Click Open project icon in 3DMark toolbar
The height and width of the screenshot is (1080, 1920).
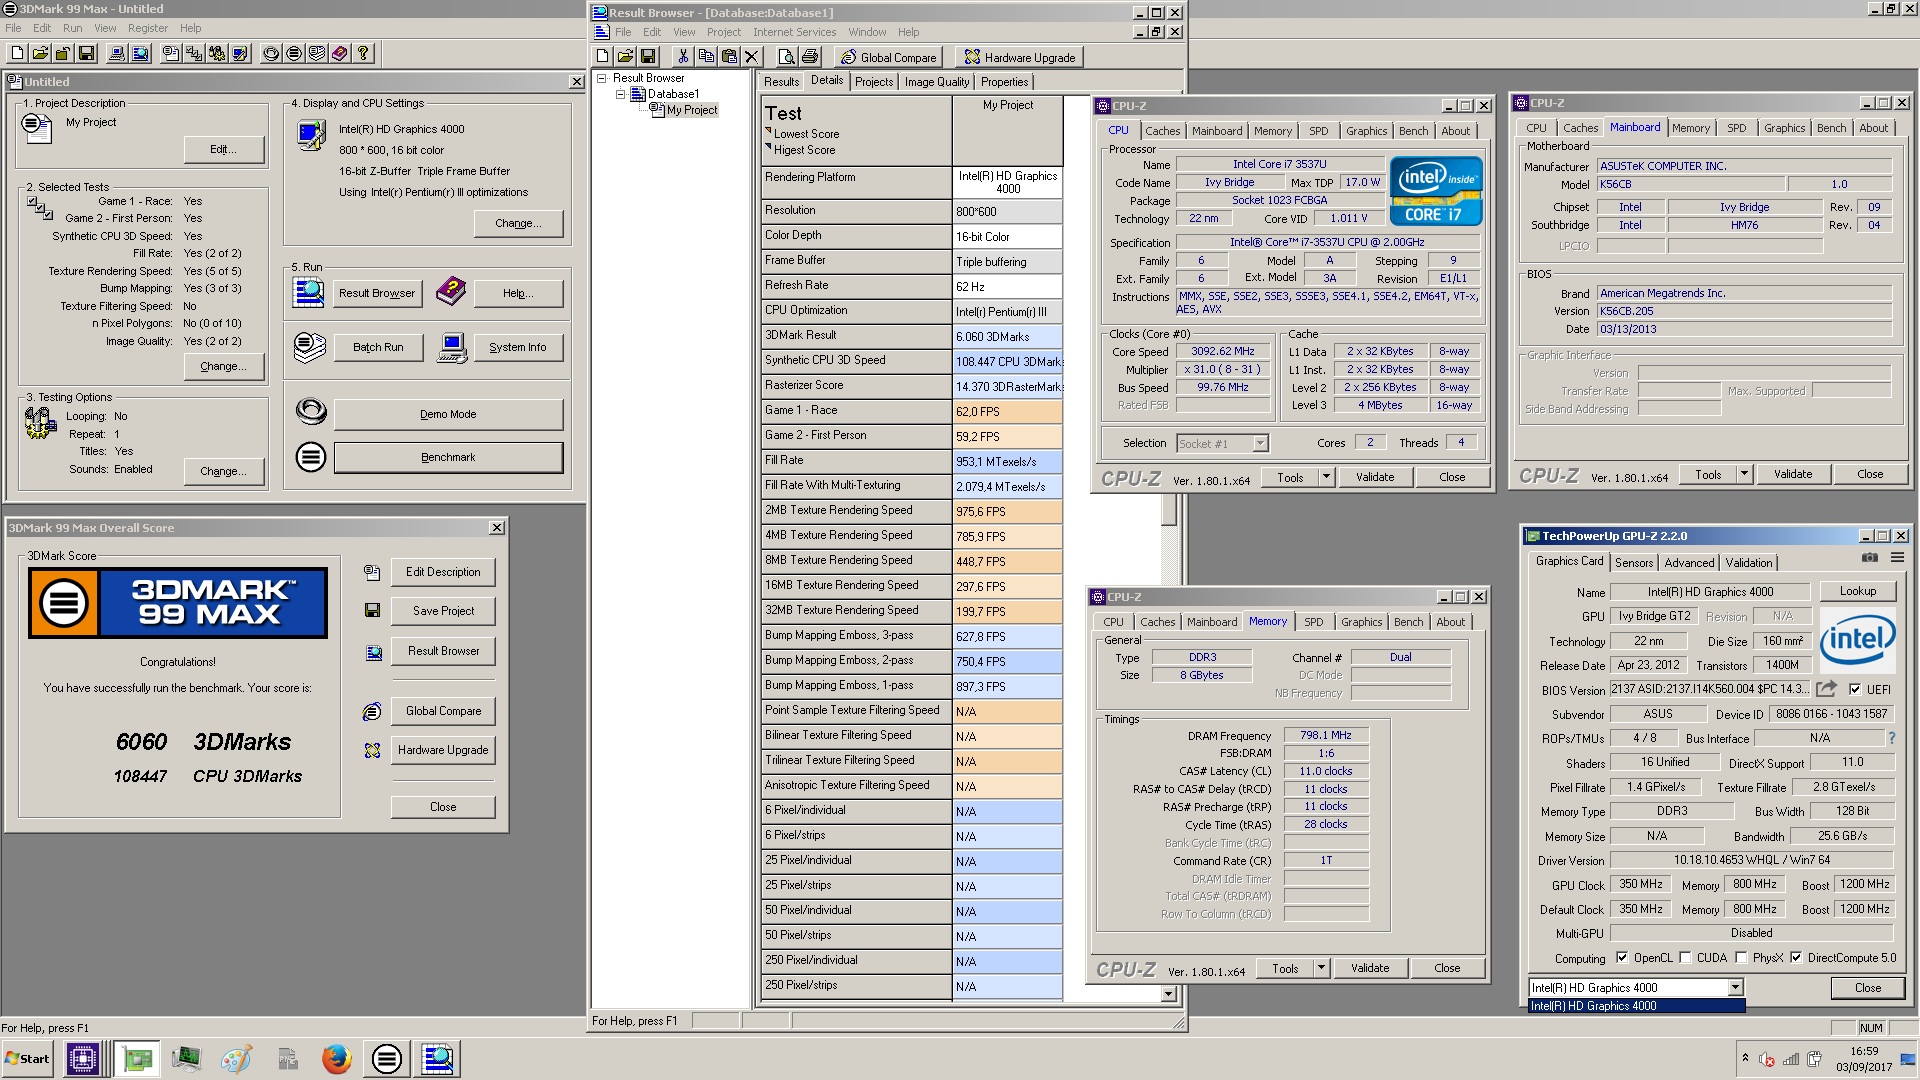tap(40, 53)
